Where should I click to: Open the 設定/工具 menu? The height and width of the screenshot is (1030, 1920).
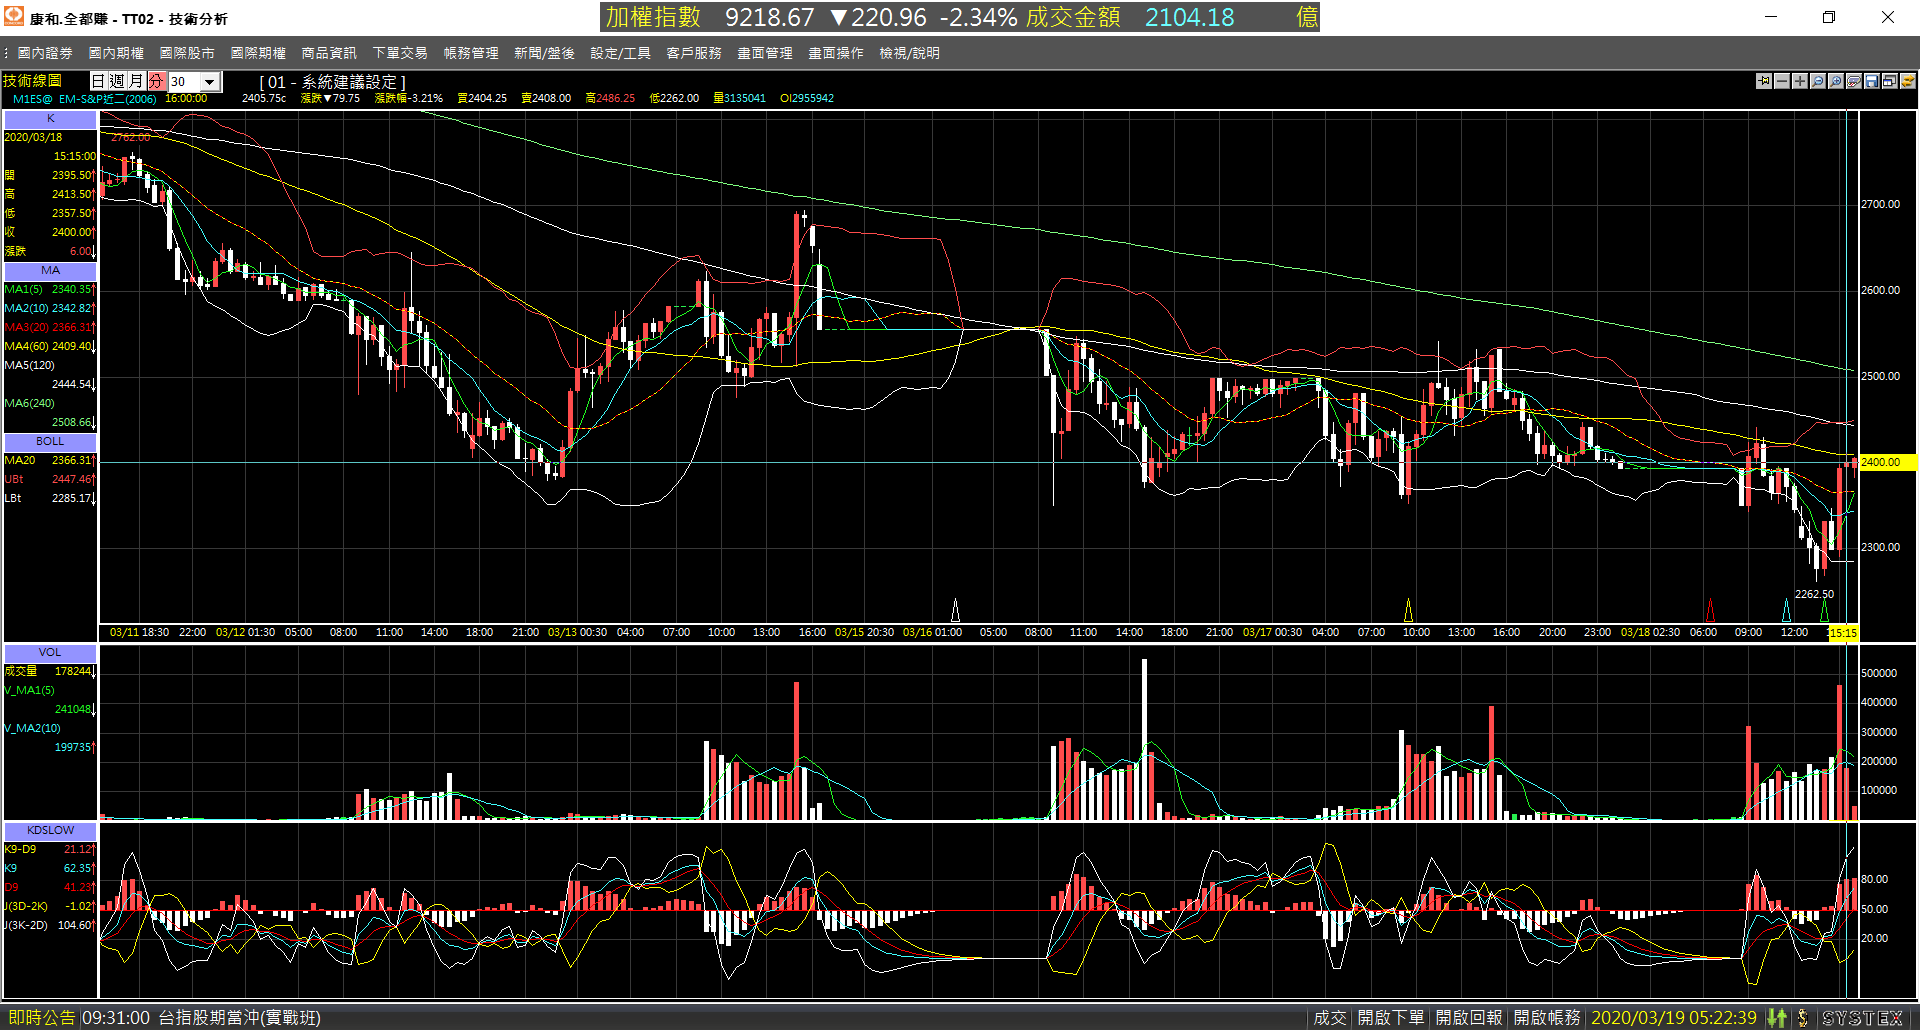620,53
